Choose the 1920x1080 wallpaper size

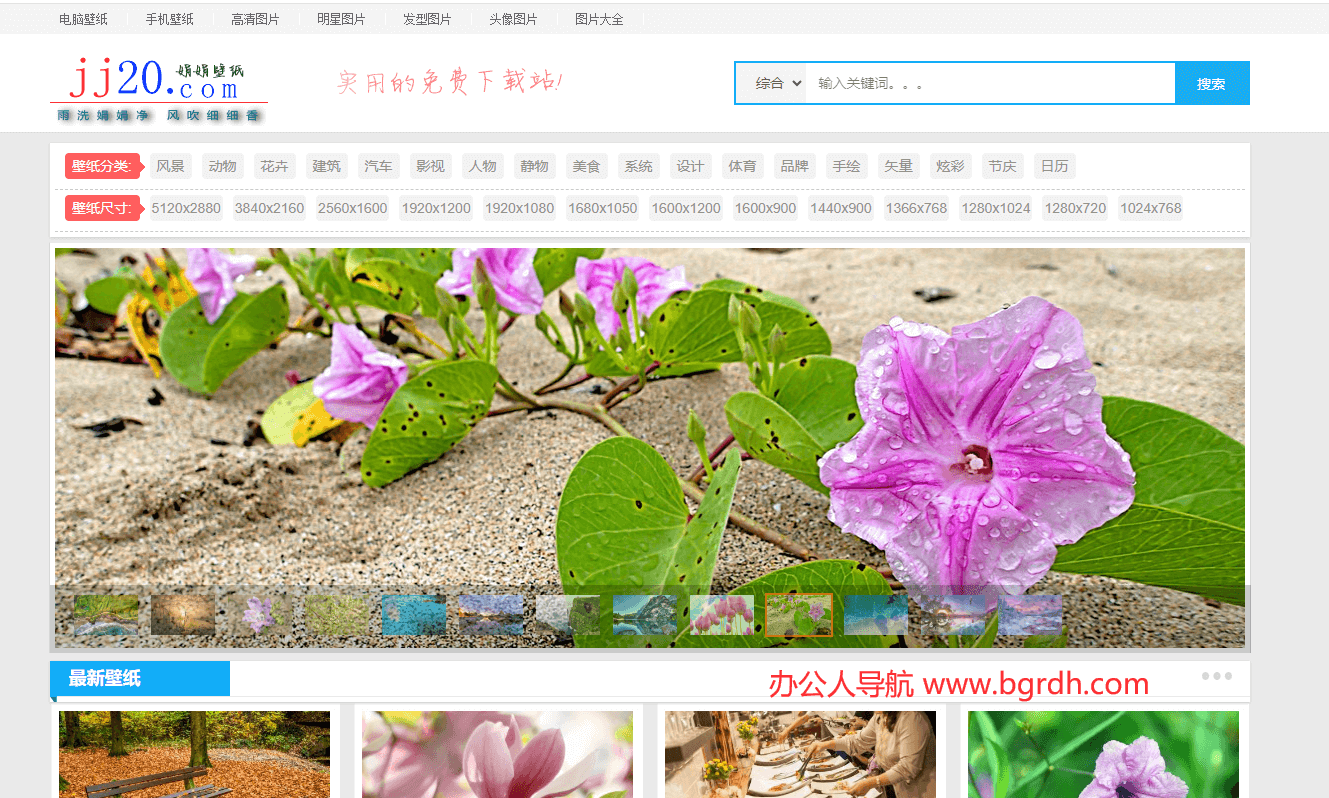519,208
